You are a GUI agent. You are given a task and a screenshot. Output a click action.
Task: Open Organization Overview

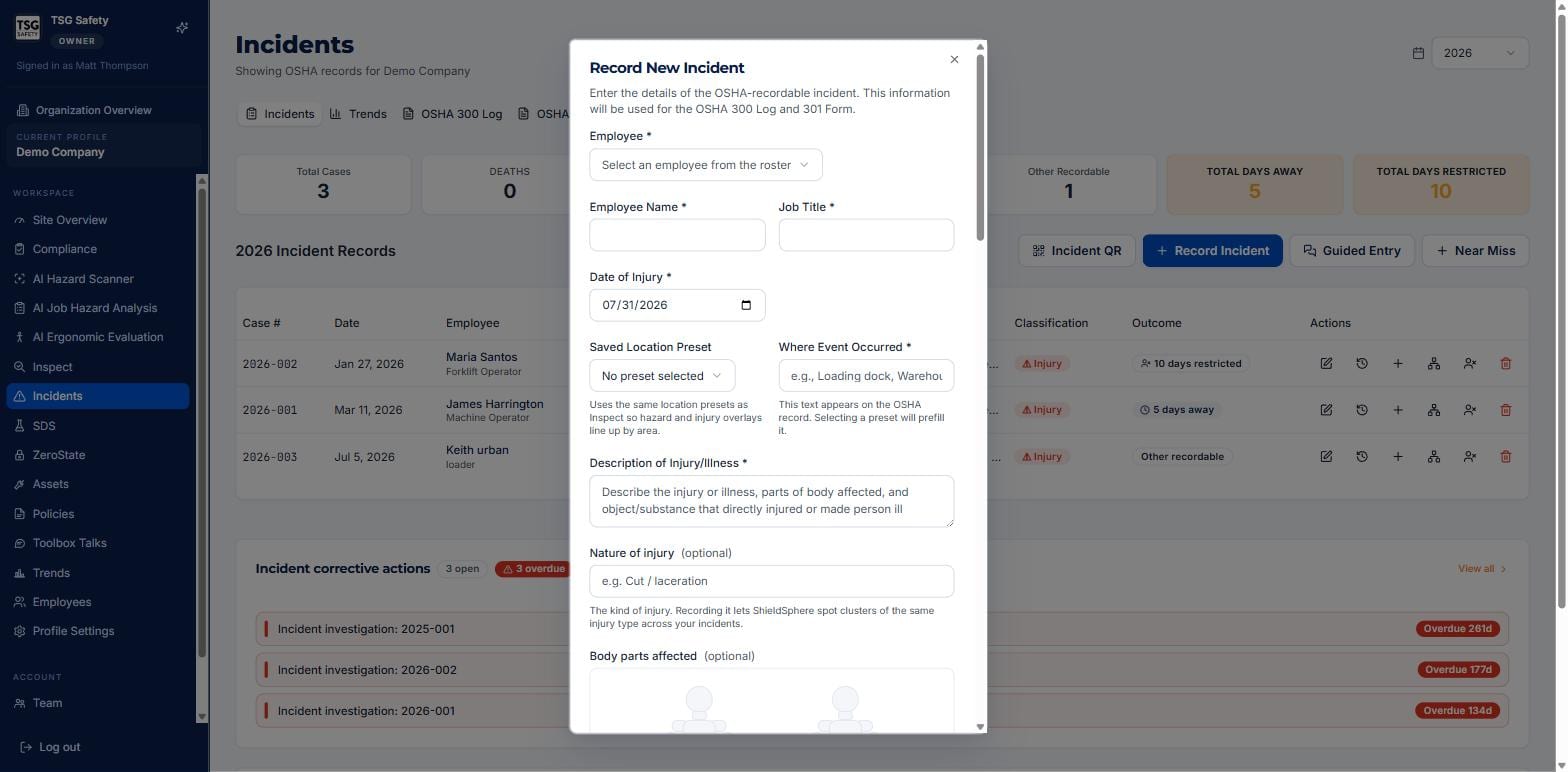tap(94, 110)
